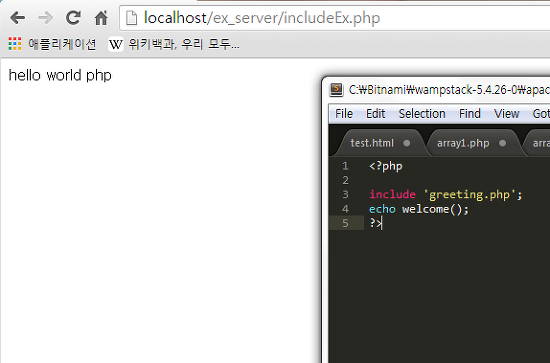Open the Selection menu in Sublime Text
This screenshot has height=363, width=550.
tap(422, 114)
